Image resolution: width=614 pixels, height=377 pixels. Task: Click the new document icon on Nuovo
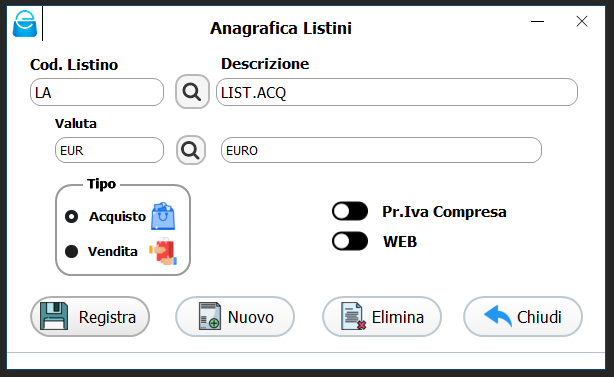pos(209,316)
